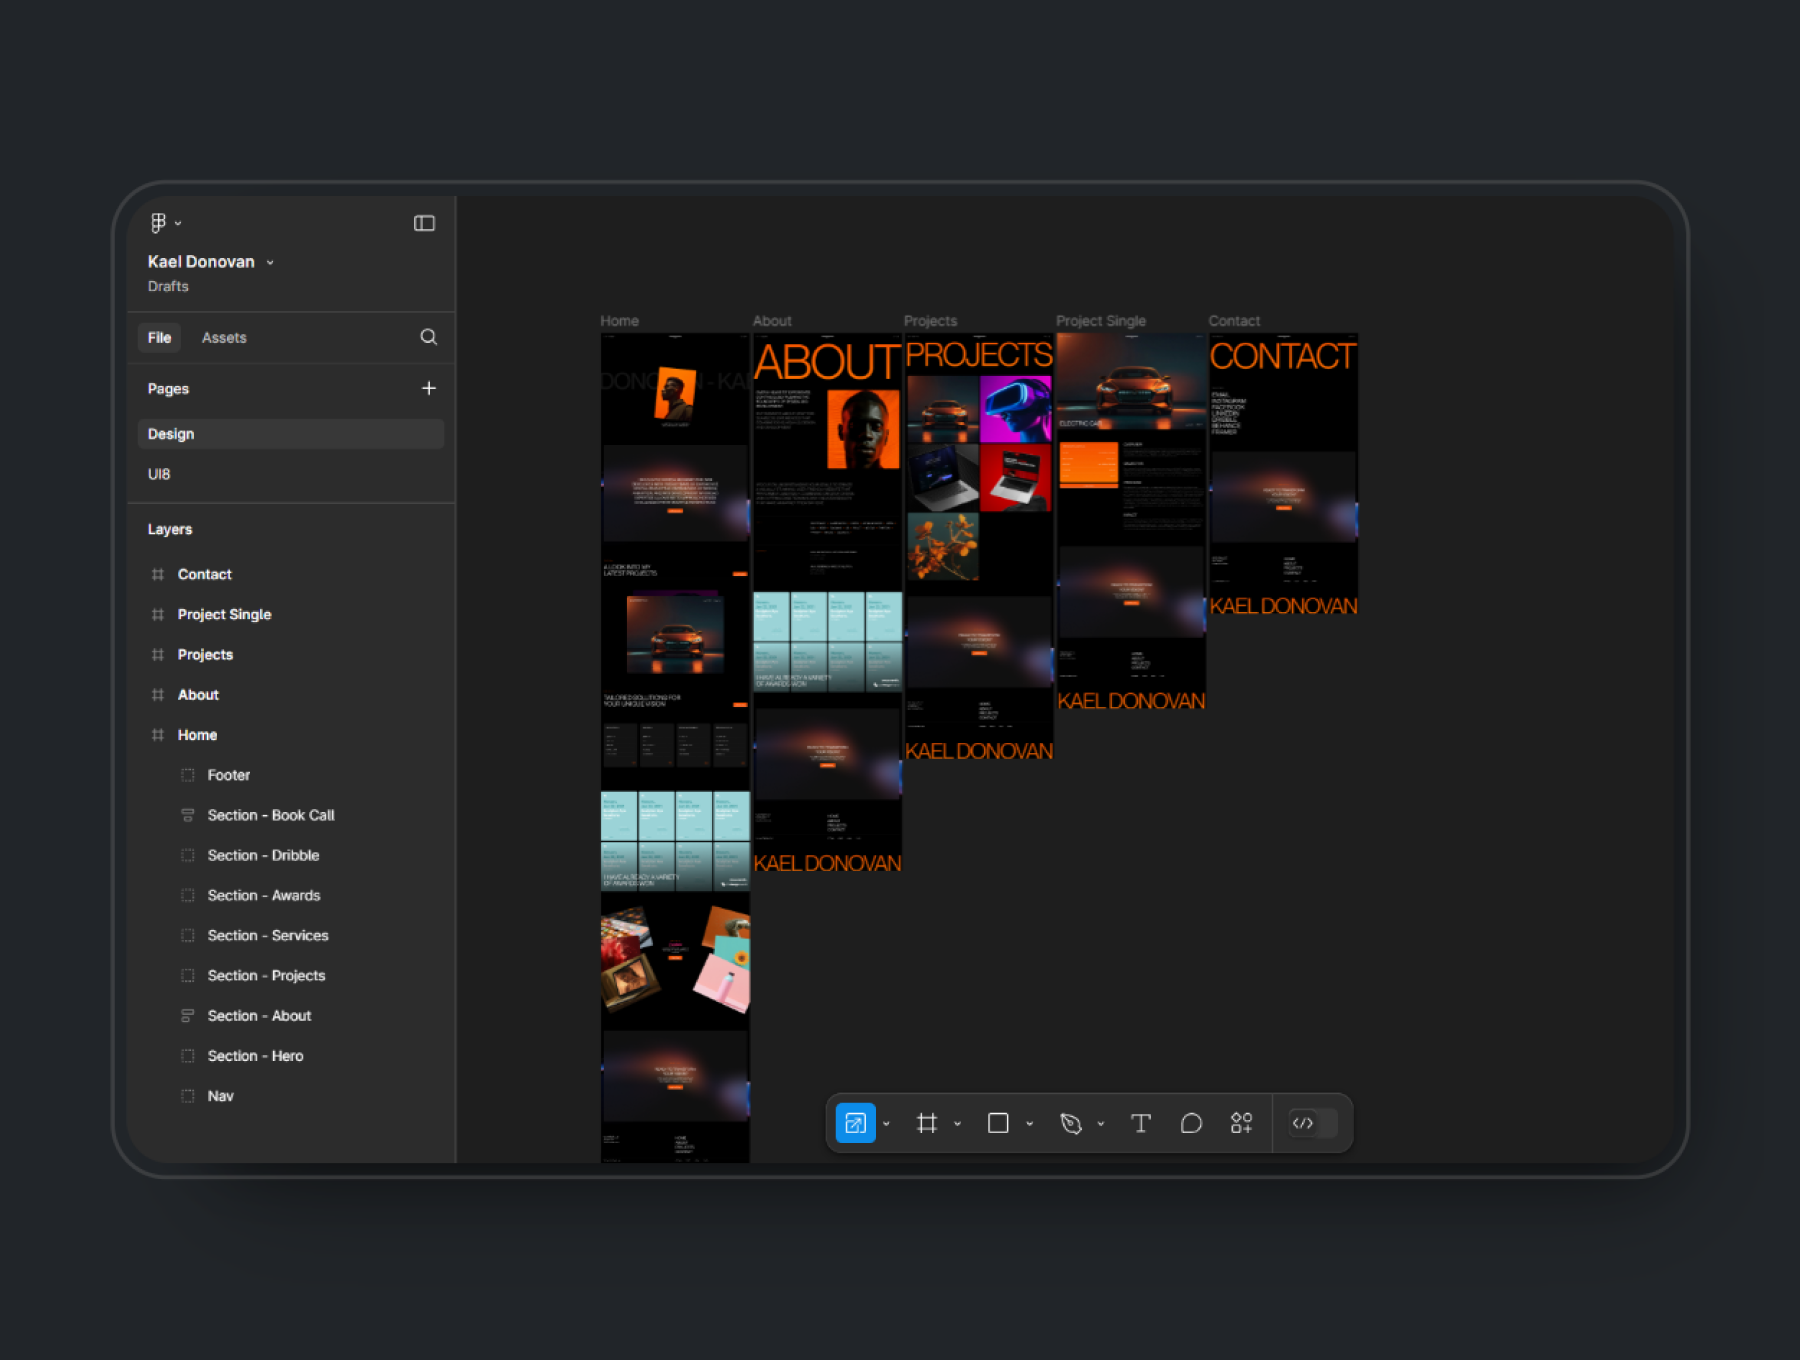Select the Text tool

tap(1140, 1123)
